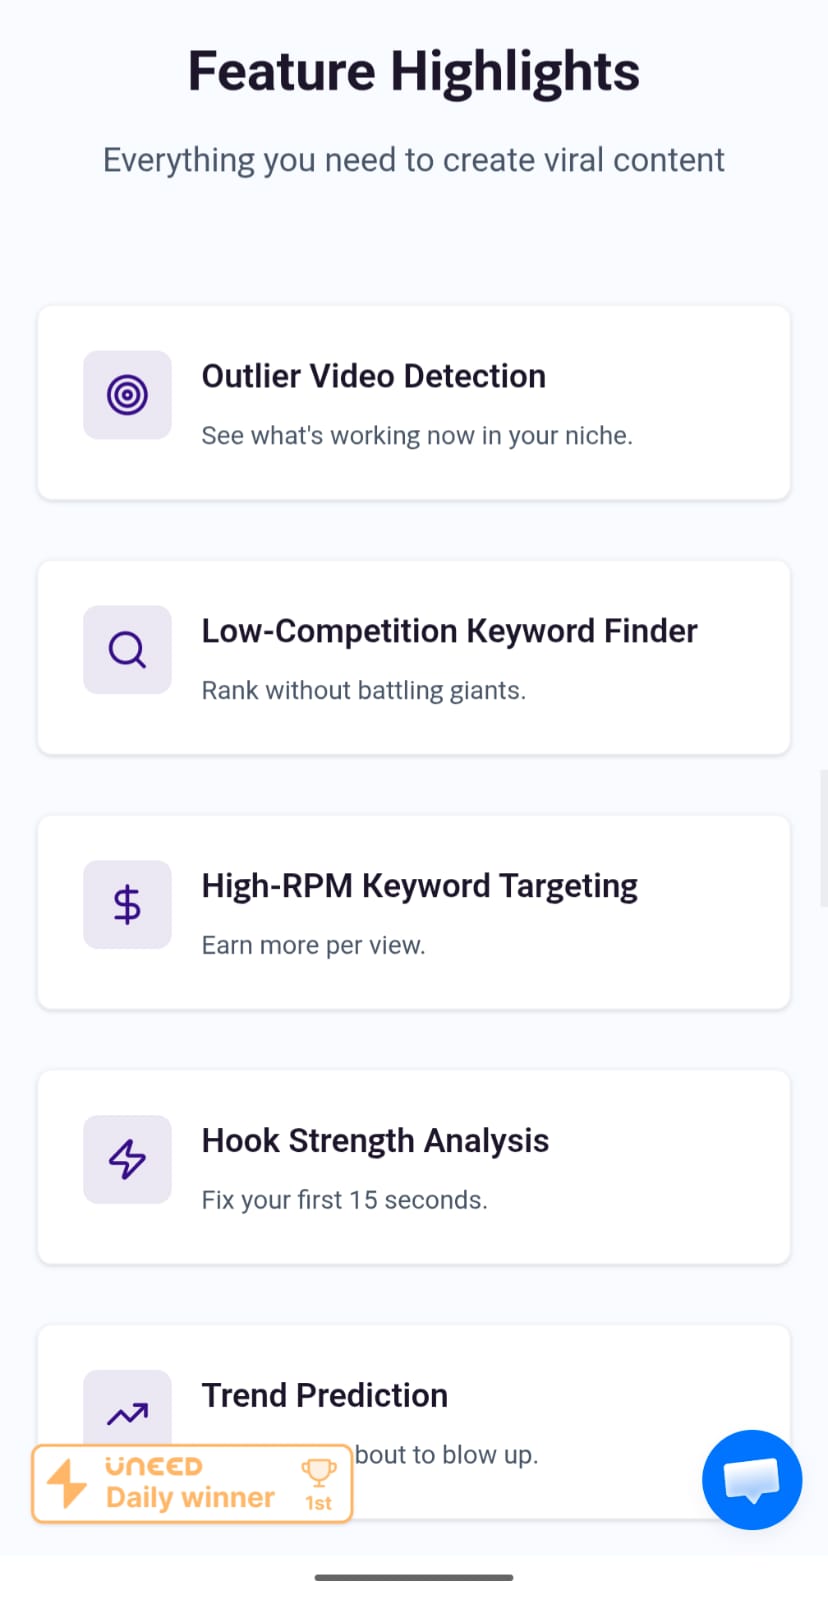Tap the bottom home indicator bar
Screen dimensions: 828x1600
tap(414, 1577)
